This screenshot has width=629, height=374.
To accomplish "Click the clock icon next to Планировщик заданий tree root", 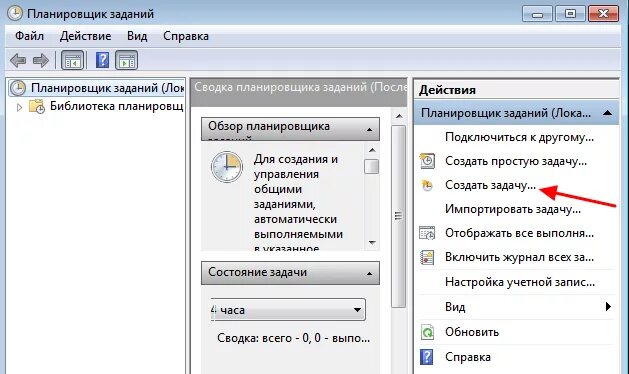I will 18,88.
